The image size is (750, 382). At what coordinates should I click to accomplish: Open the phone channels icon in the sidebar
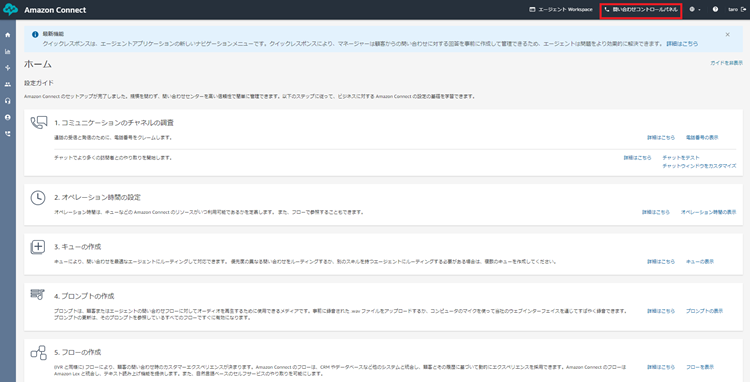pos(8,134)
